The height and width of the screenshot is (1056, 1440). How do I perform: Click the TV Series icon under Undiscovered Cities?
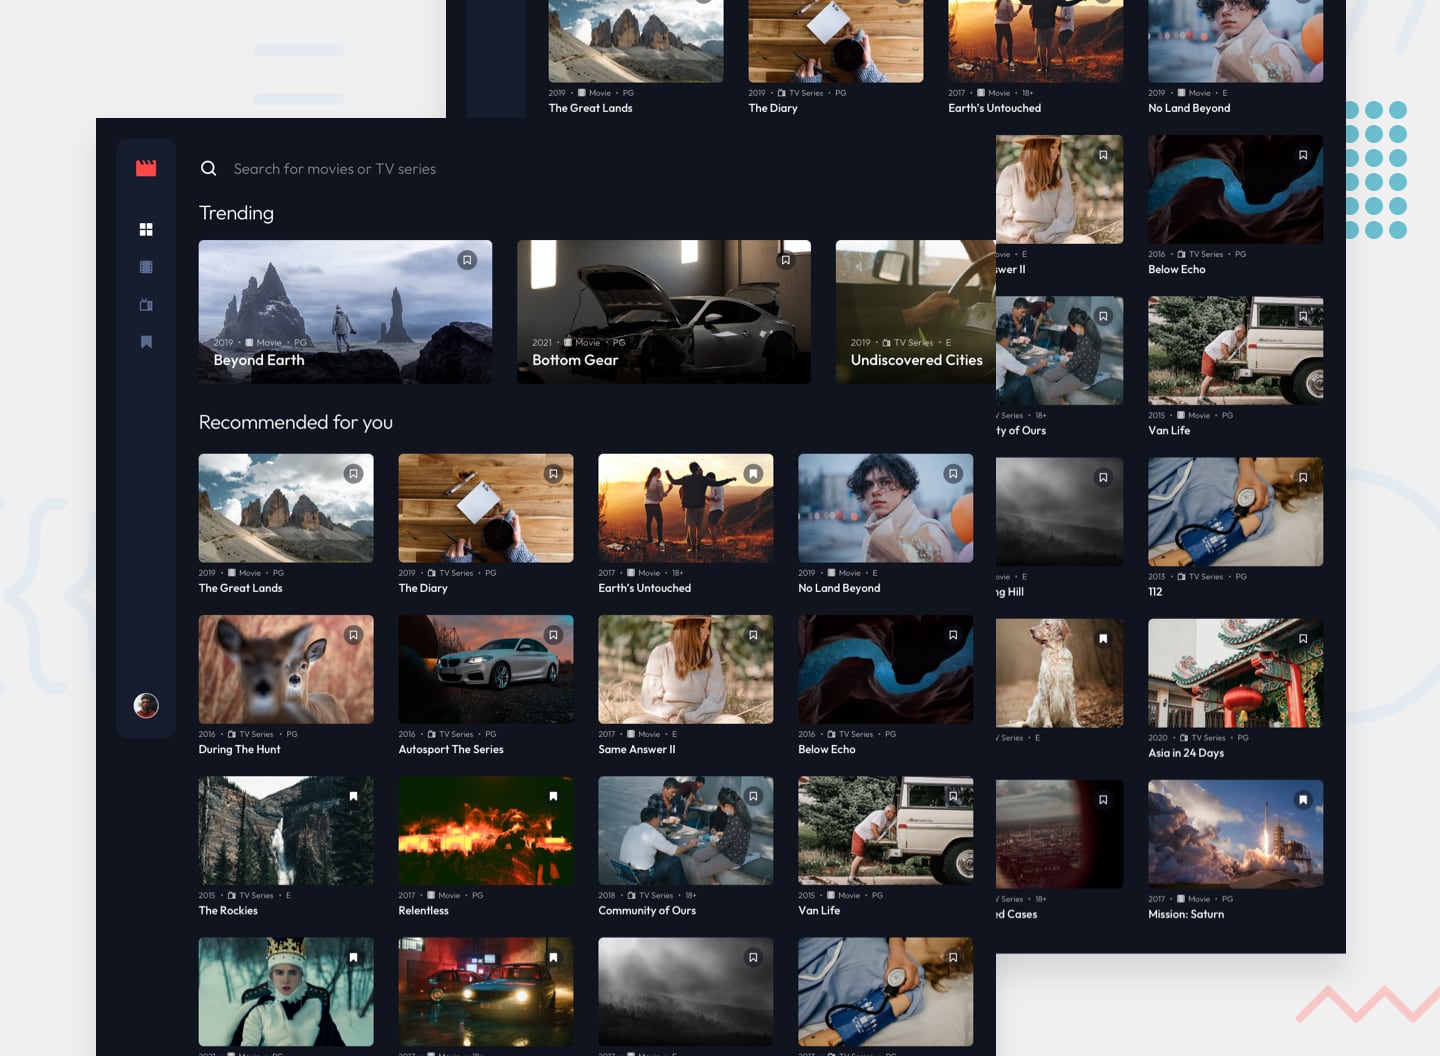888,342
